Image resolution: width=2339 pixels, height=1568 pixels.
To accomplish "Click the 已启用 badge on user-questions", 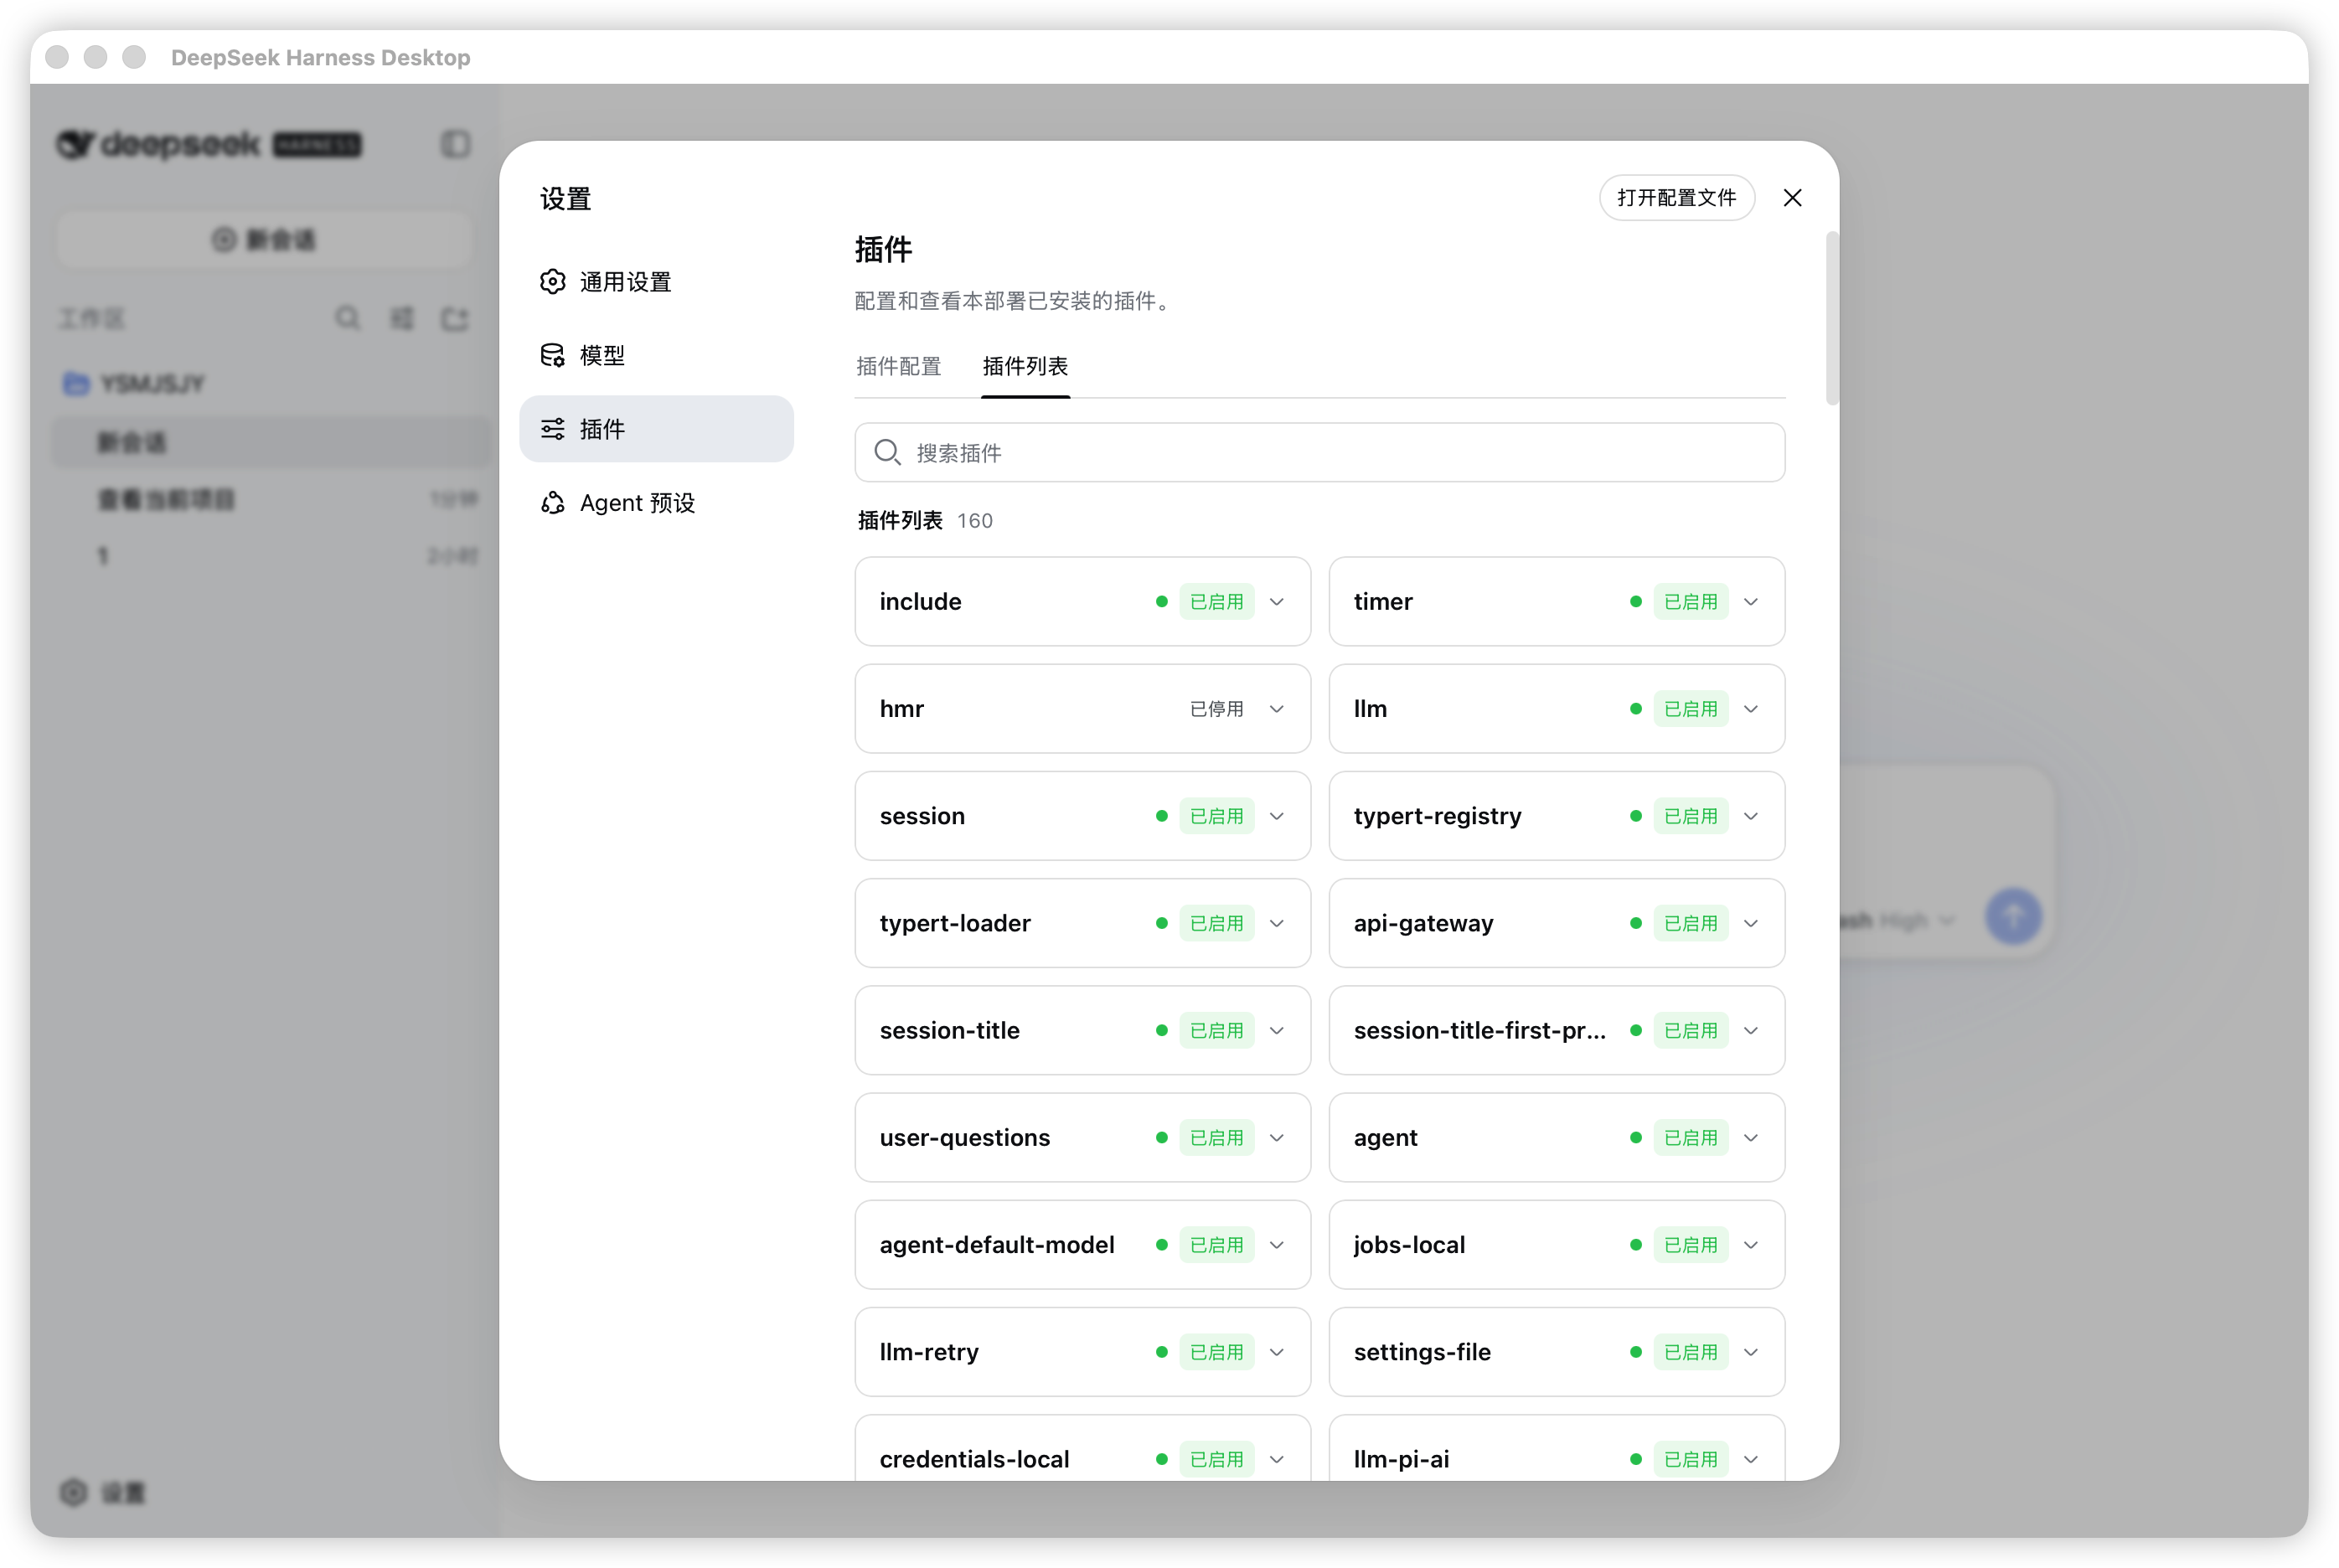I will (1216, 1138).
